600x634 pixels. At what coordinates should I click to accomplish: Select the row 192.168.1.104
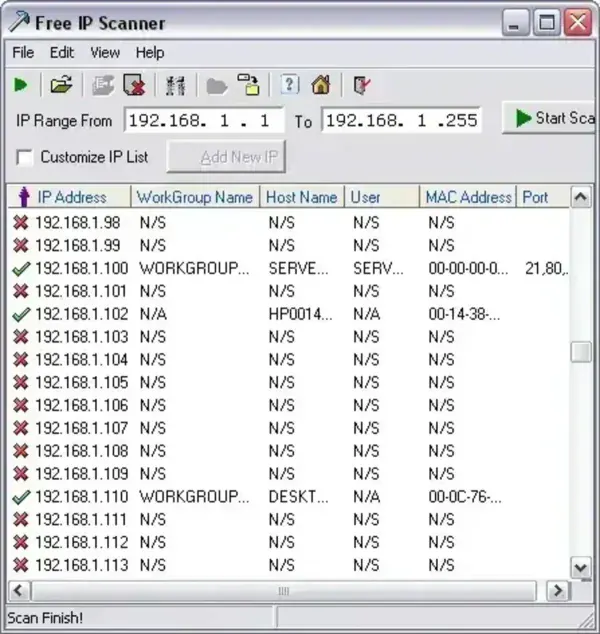pyautogui.click(x=289, y=359)
